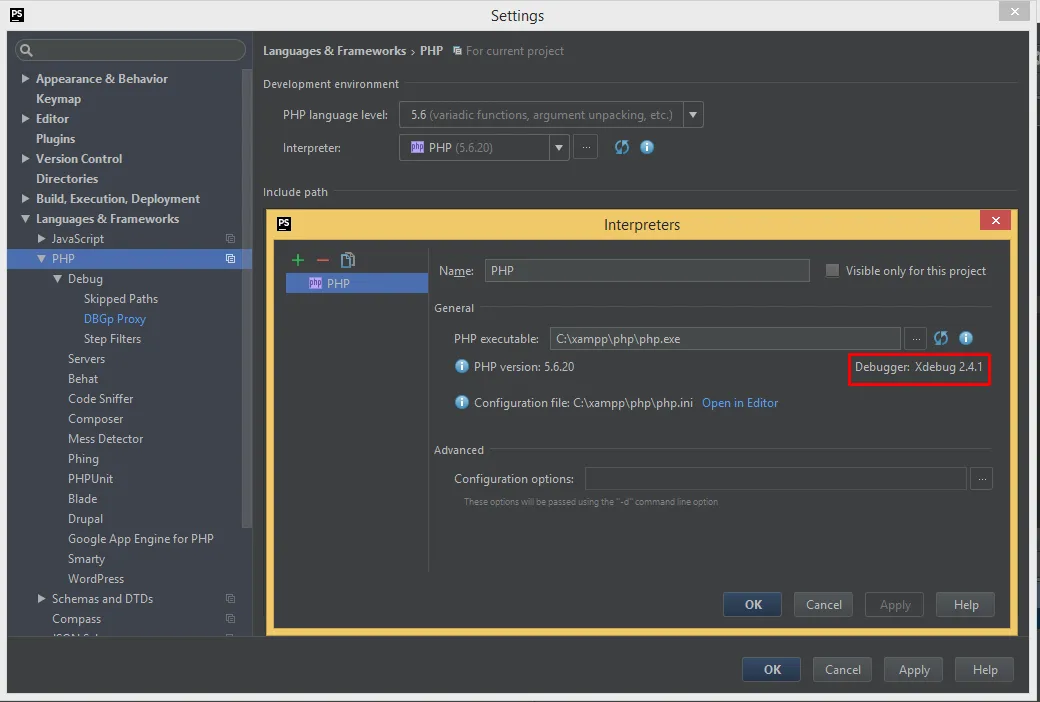
Task: Expand the JavaScript node
Action: coord(41,238)
